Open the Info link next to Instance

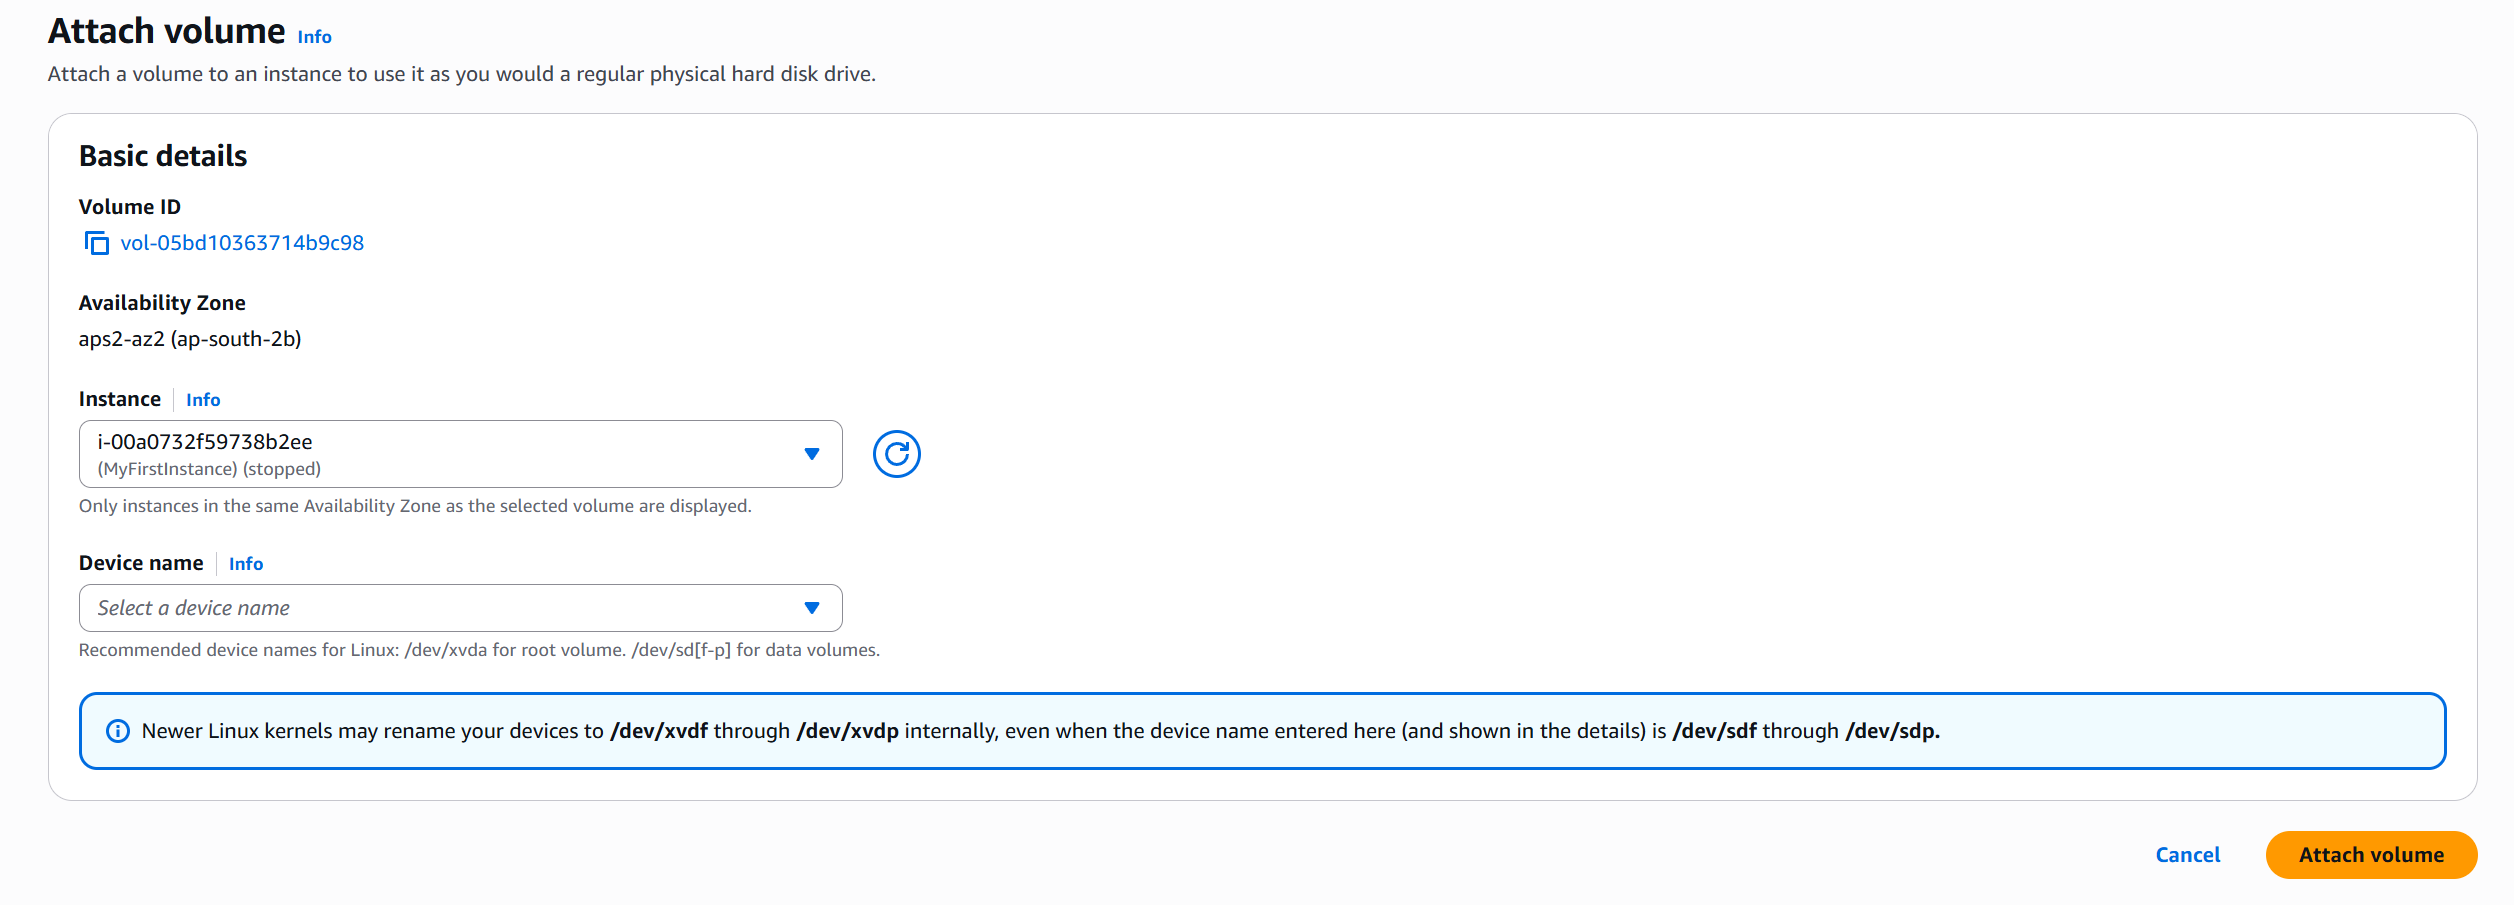coord(203,400)
